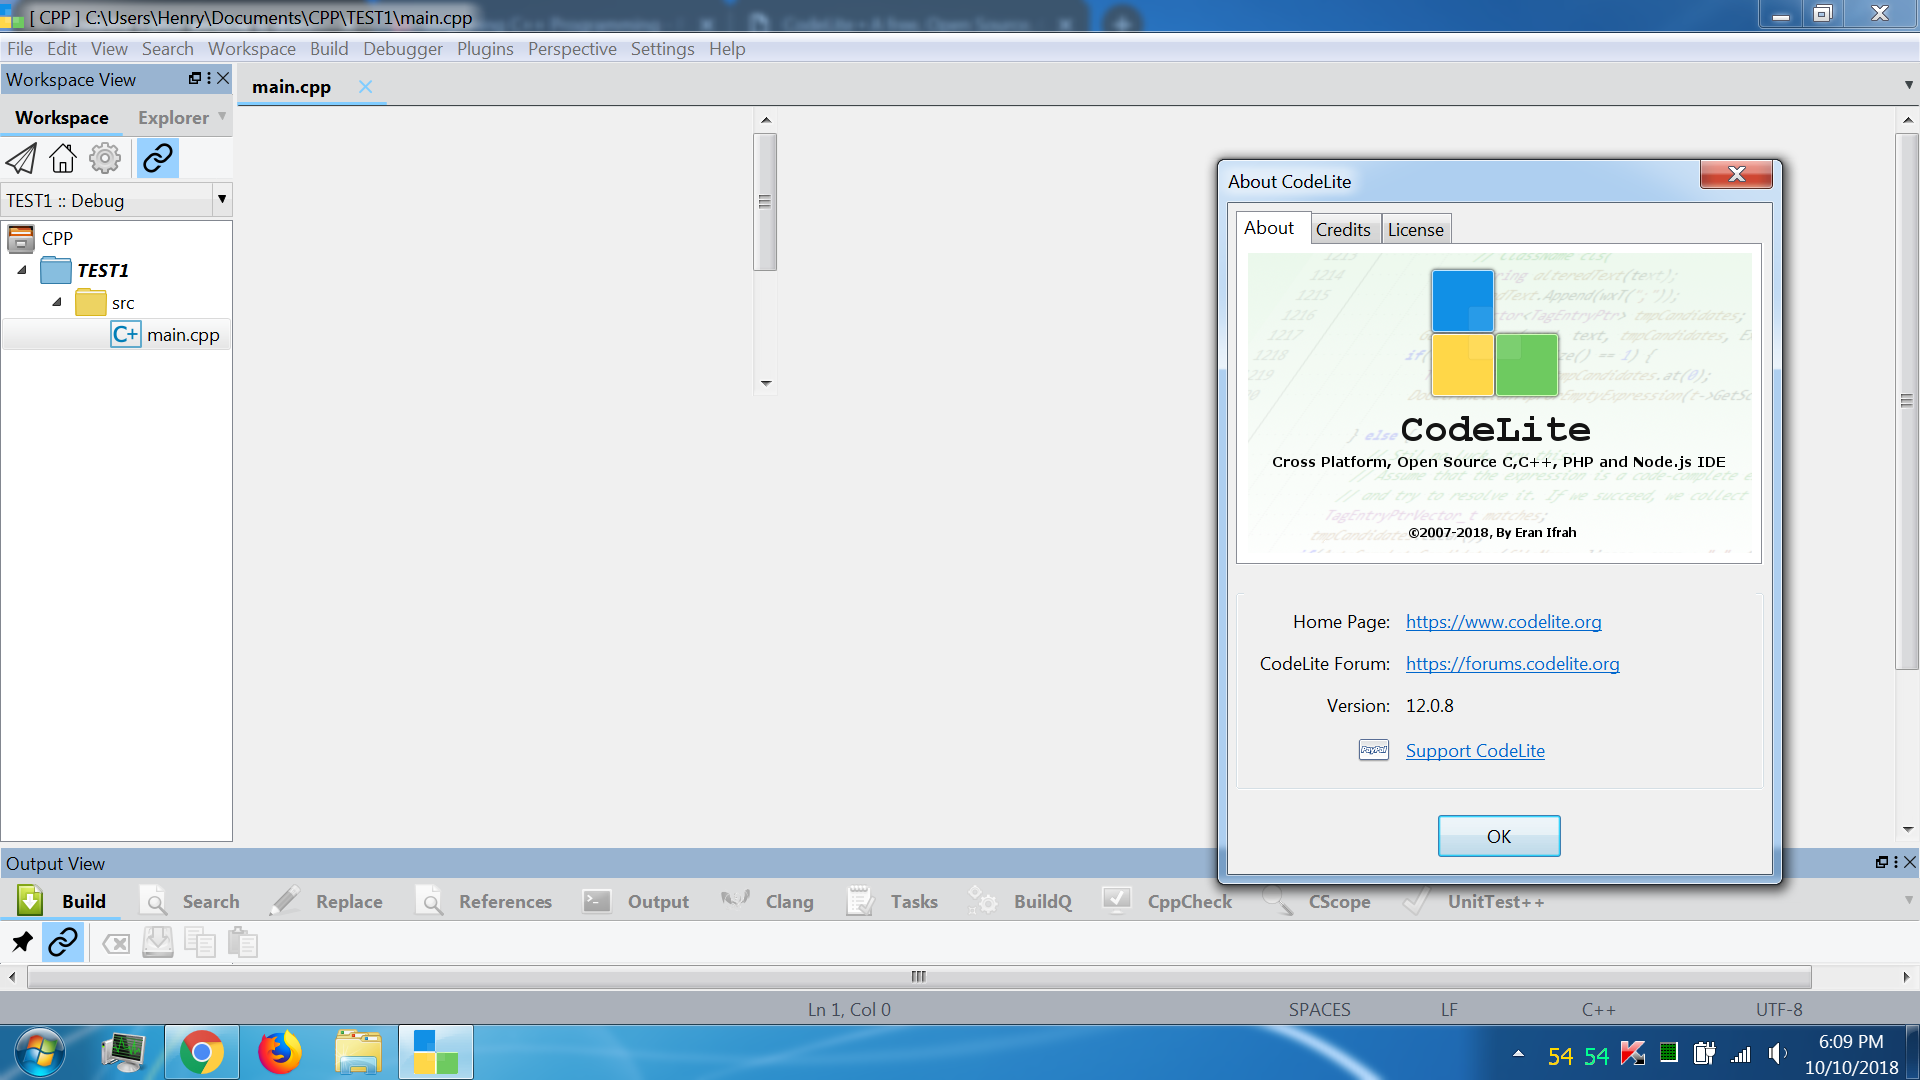1920x1080 pixels.
Task: Click the paper plane send icon in Workspace View
Action: [x=20, y=158]
